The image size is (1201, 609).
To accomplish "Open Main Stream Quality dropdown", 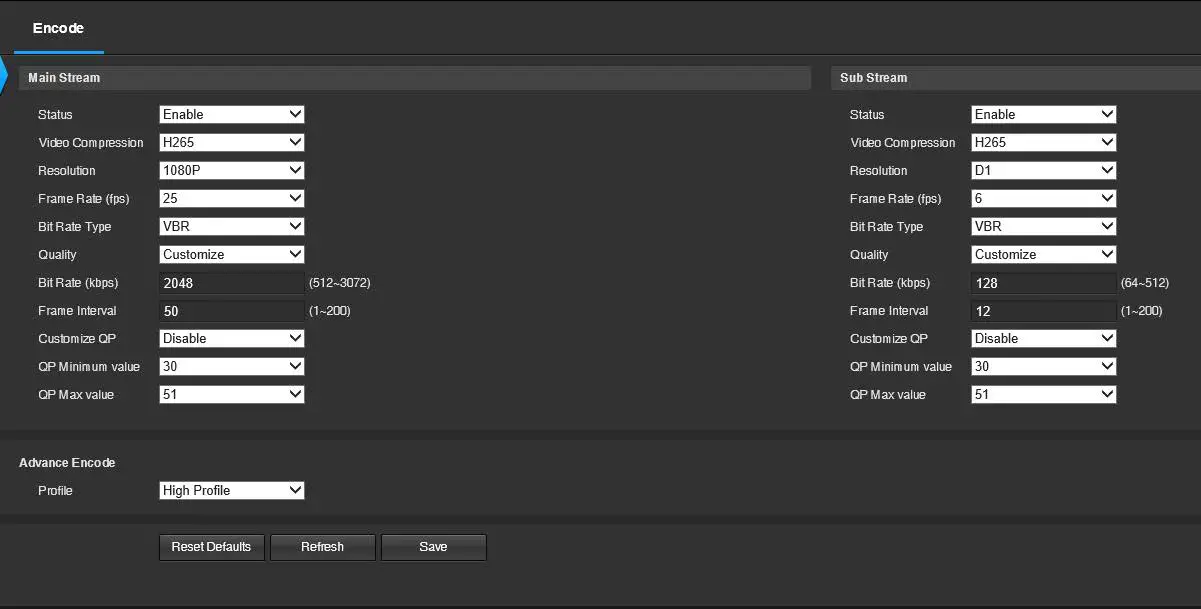I will (232, 255).
